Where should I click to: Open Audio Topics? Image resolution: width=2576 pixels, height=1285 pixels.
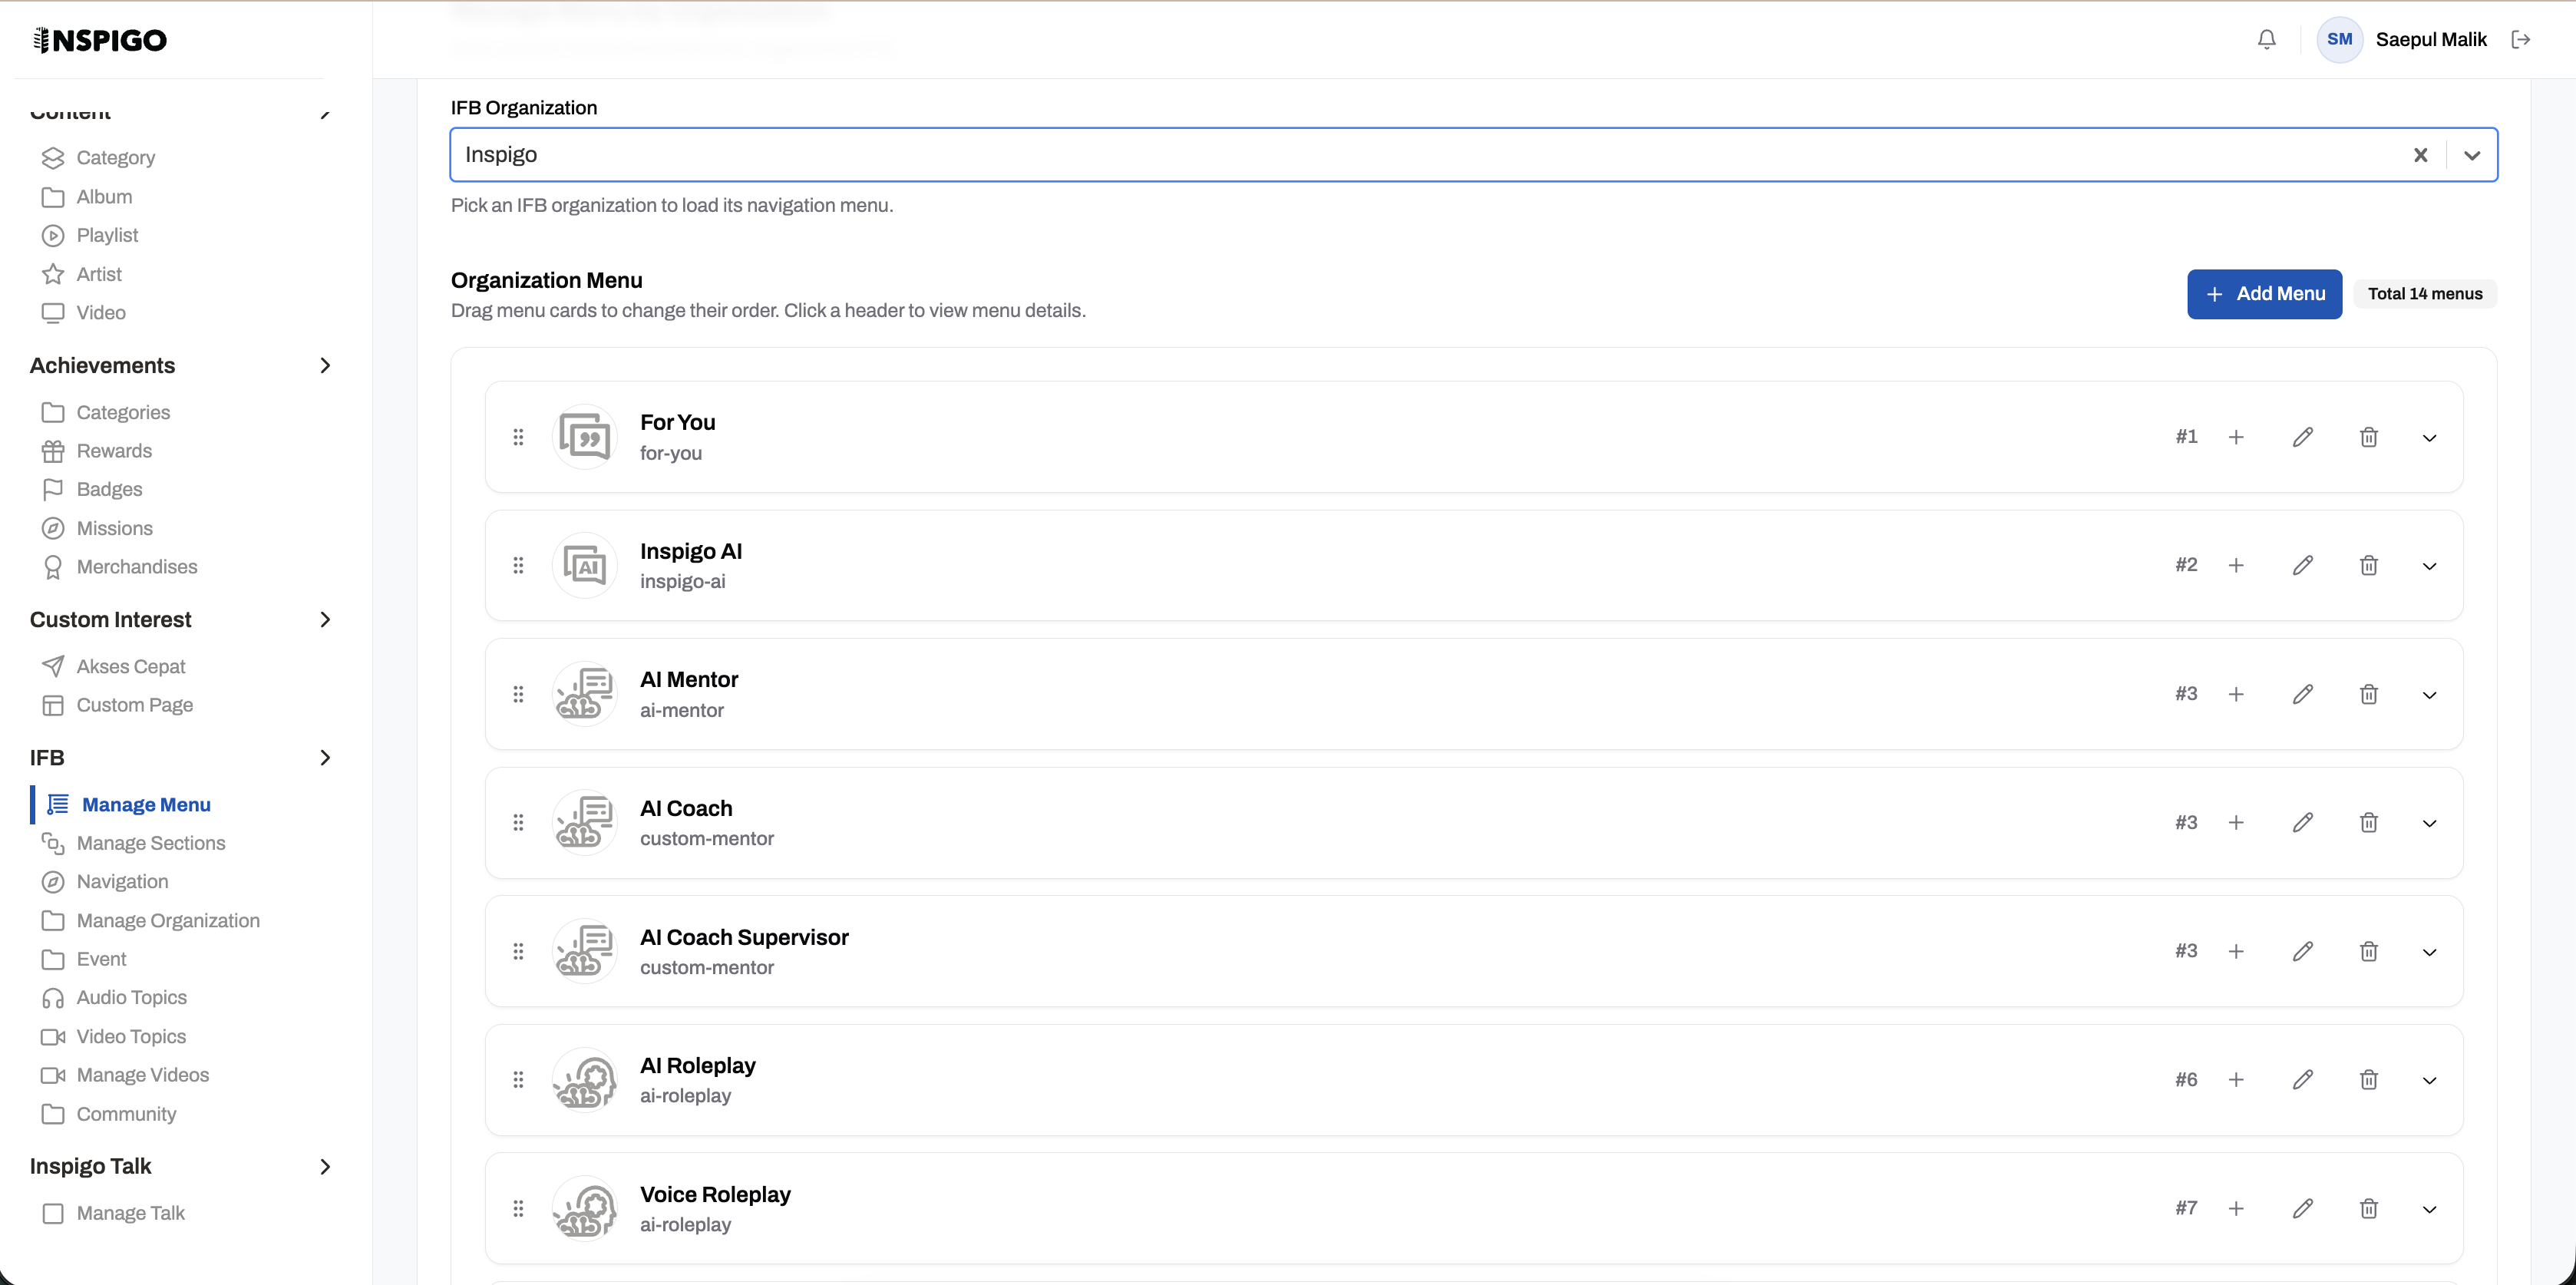[114, 998]
